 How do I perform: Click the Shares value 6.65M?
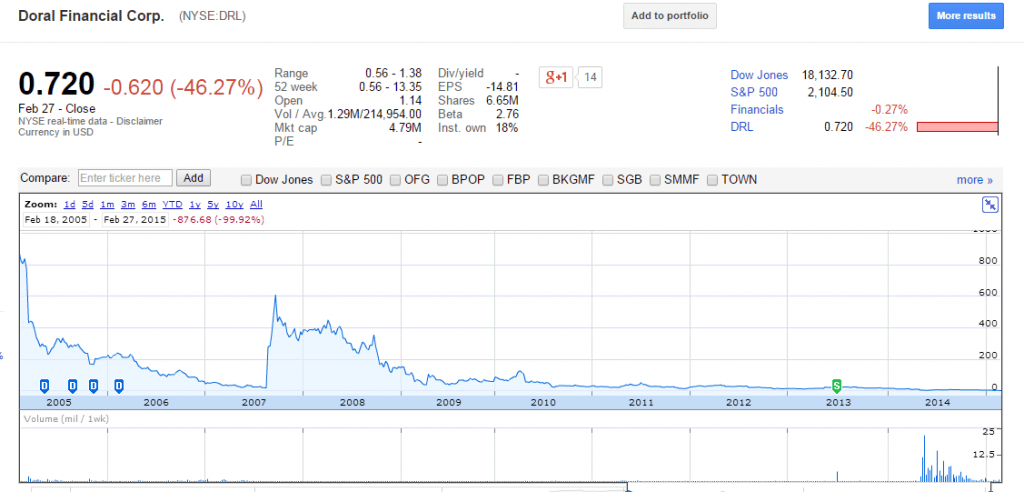tap(503, 101)
